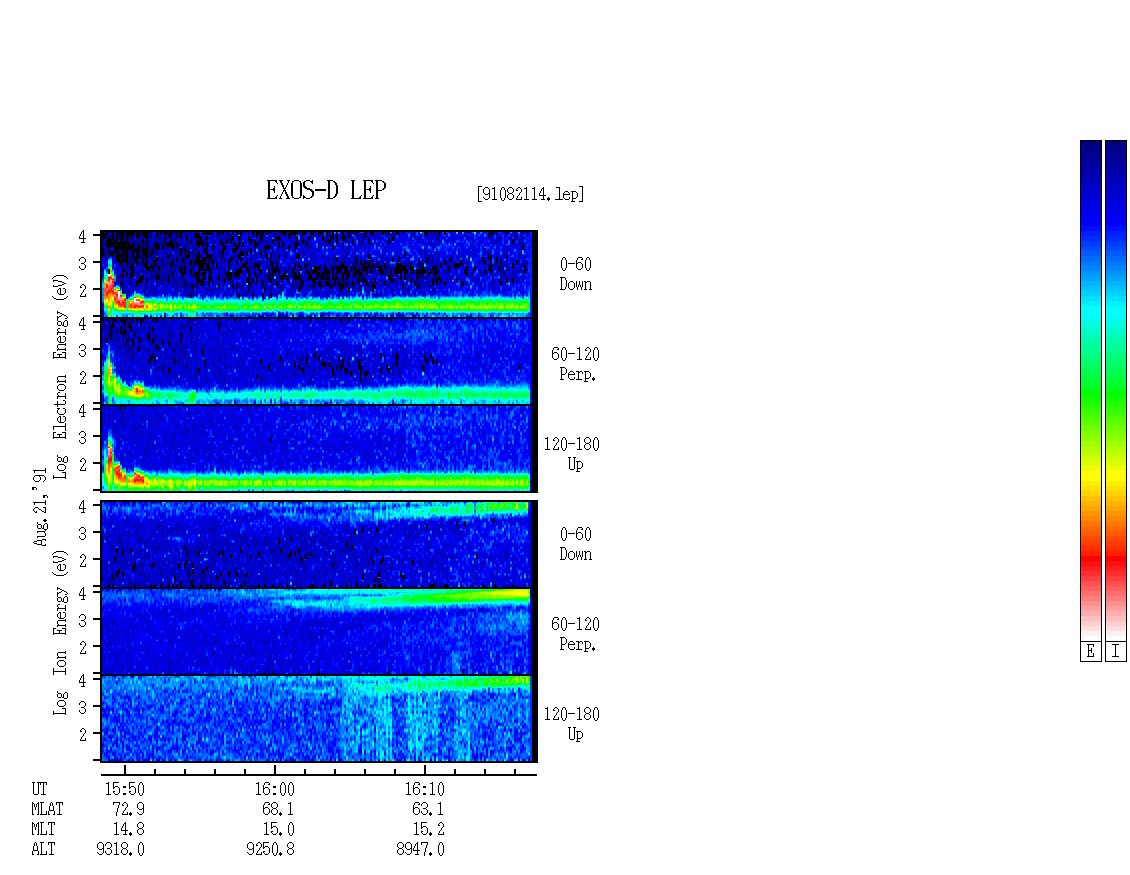Select the MLT value 14.8
Viewport: 1130px width, 875px height.
[128, 830]
